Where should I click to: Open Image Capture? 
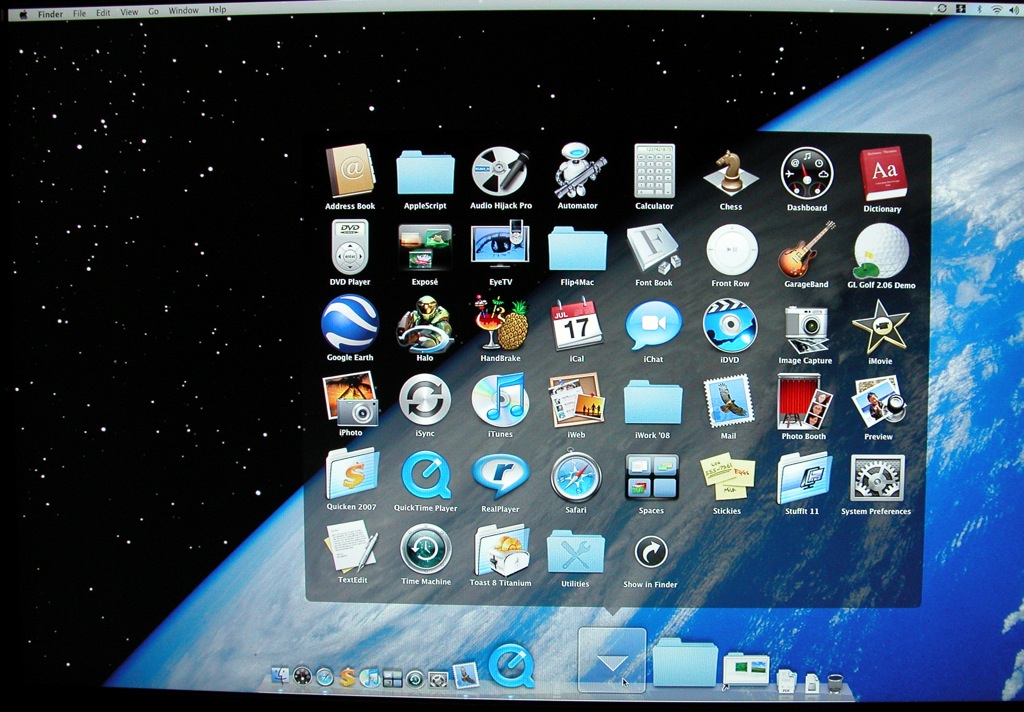point(805,329)
